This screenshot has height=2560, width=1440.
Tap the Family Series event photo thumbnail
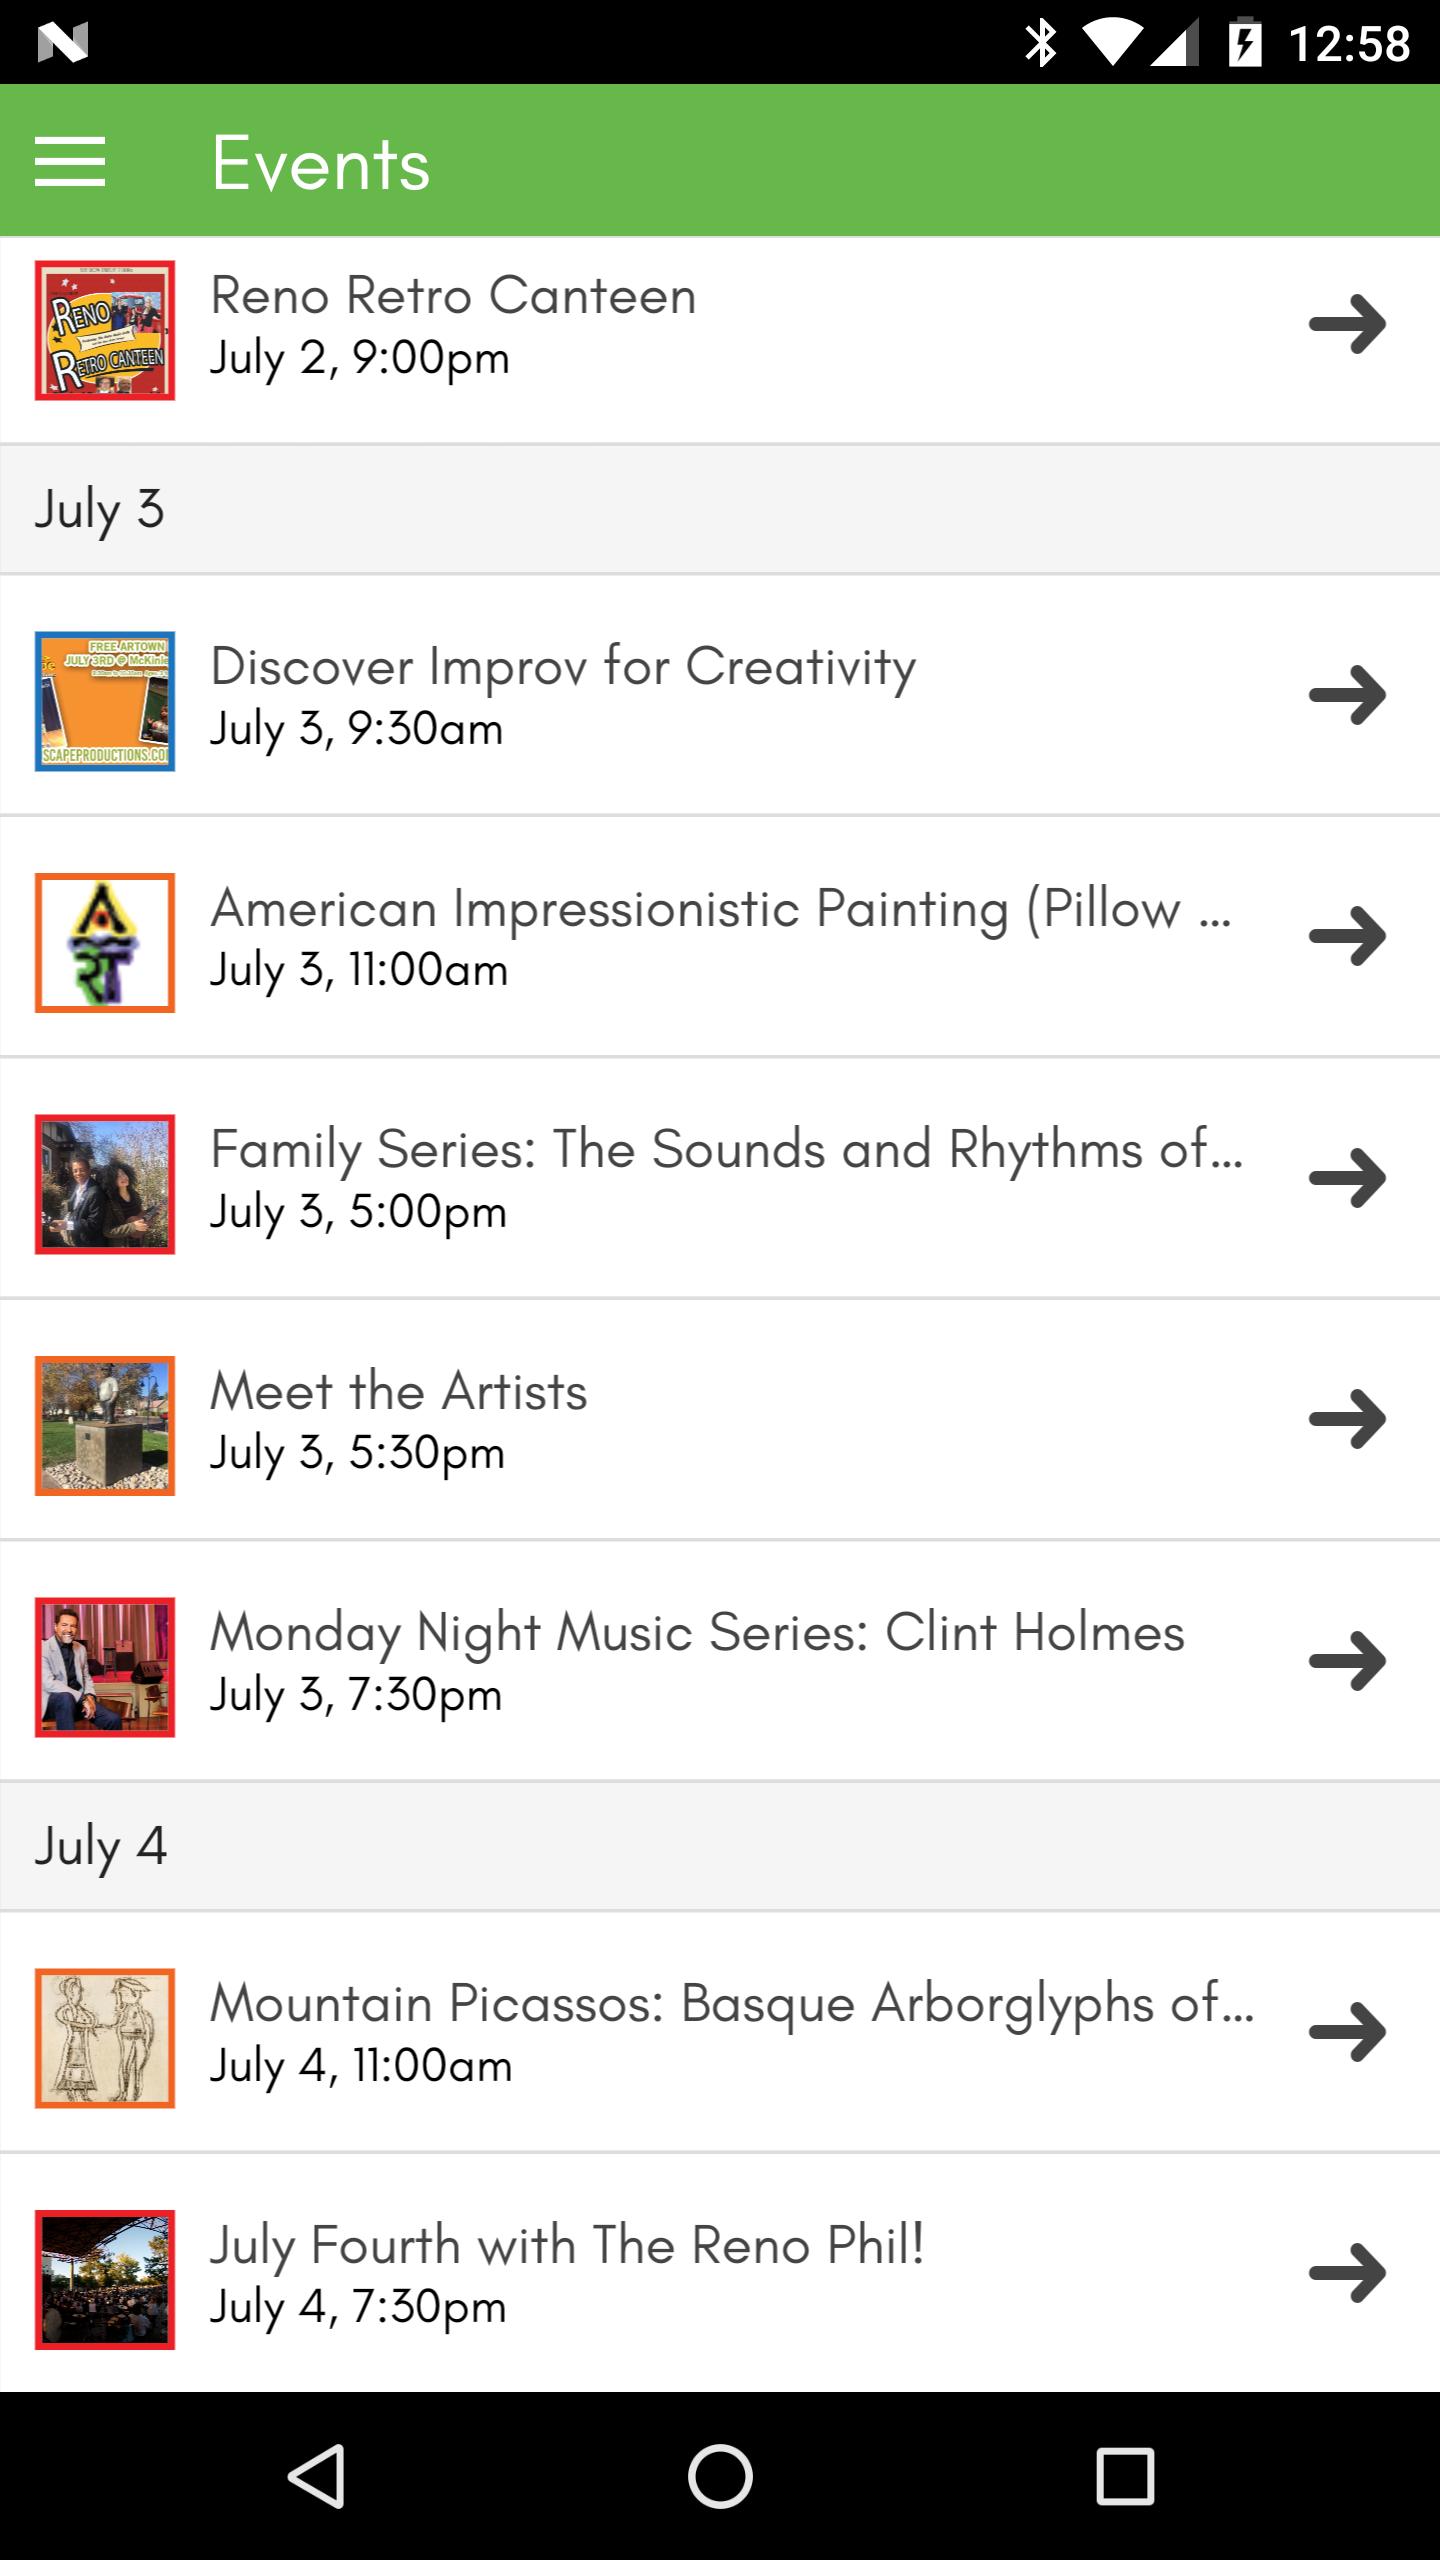pyautogui.click(x=105, y=1184)
